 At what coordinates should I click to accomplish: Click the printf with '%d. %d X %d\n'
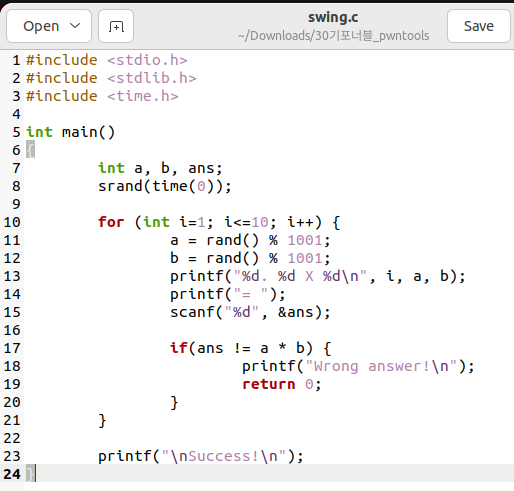tap(318, 276)
